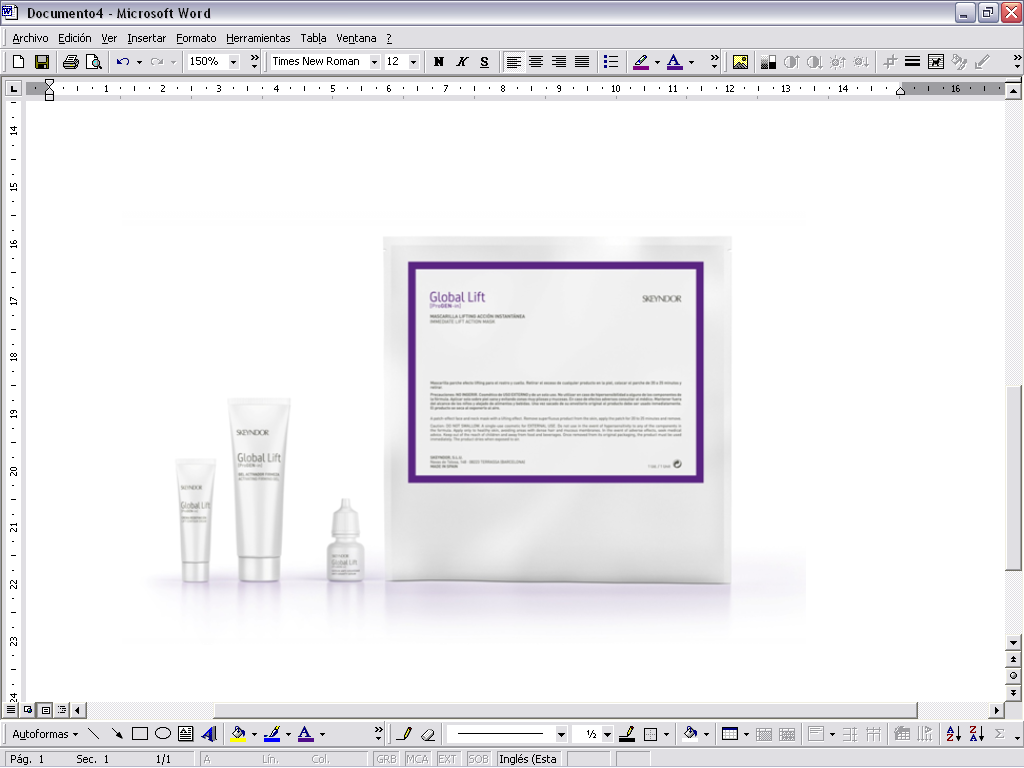
Task: Open the zoom 150% dropdown
Action: coord(234,62)
